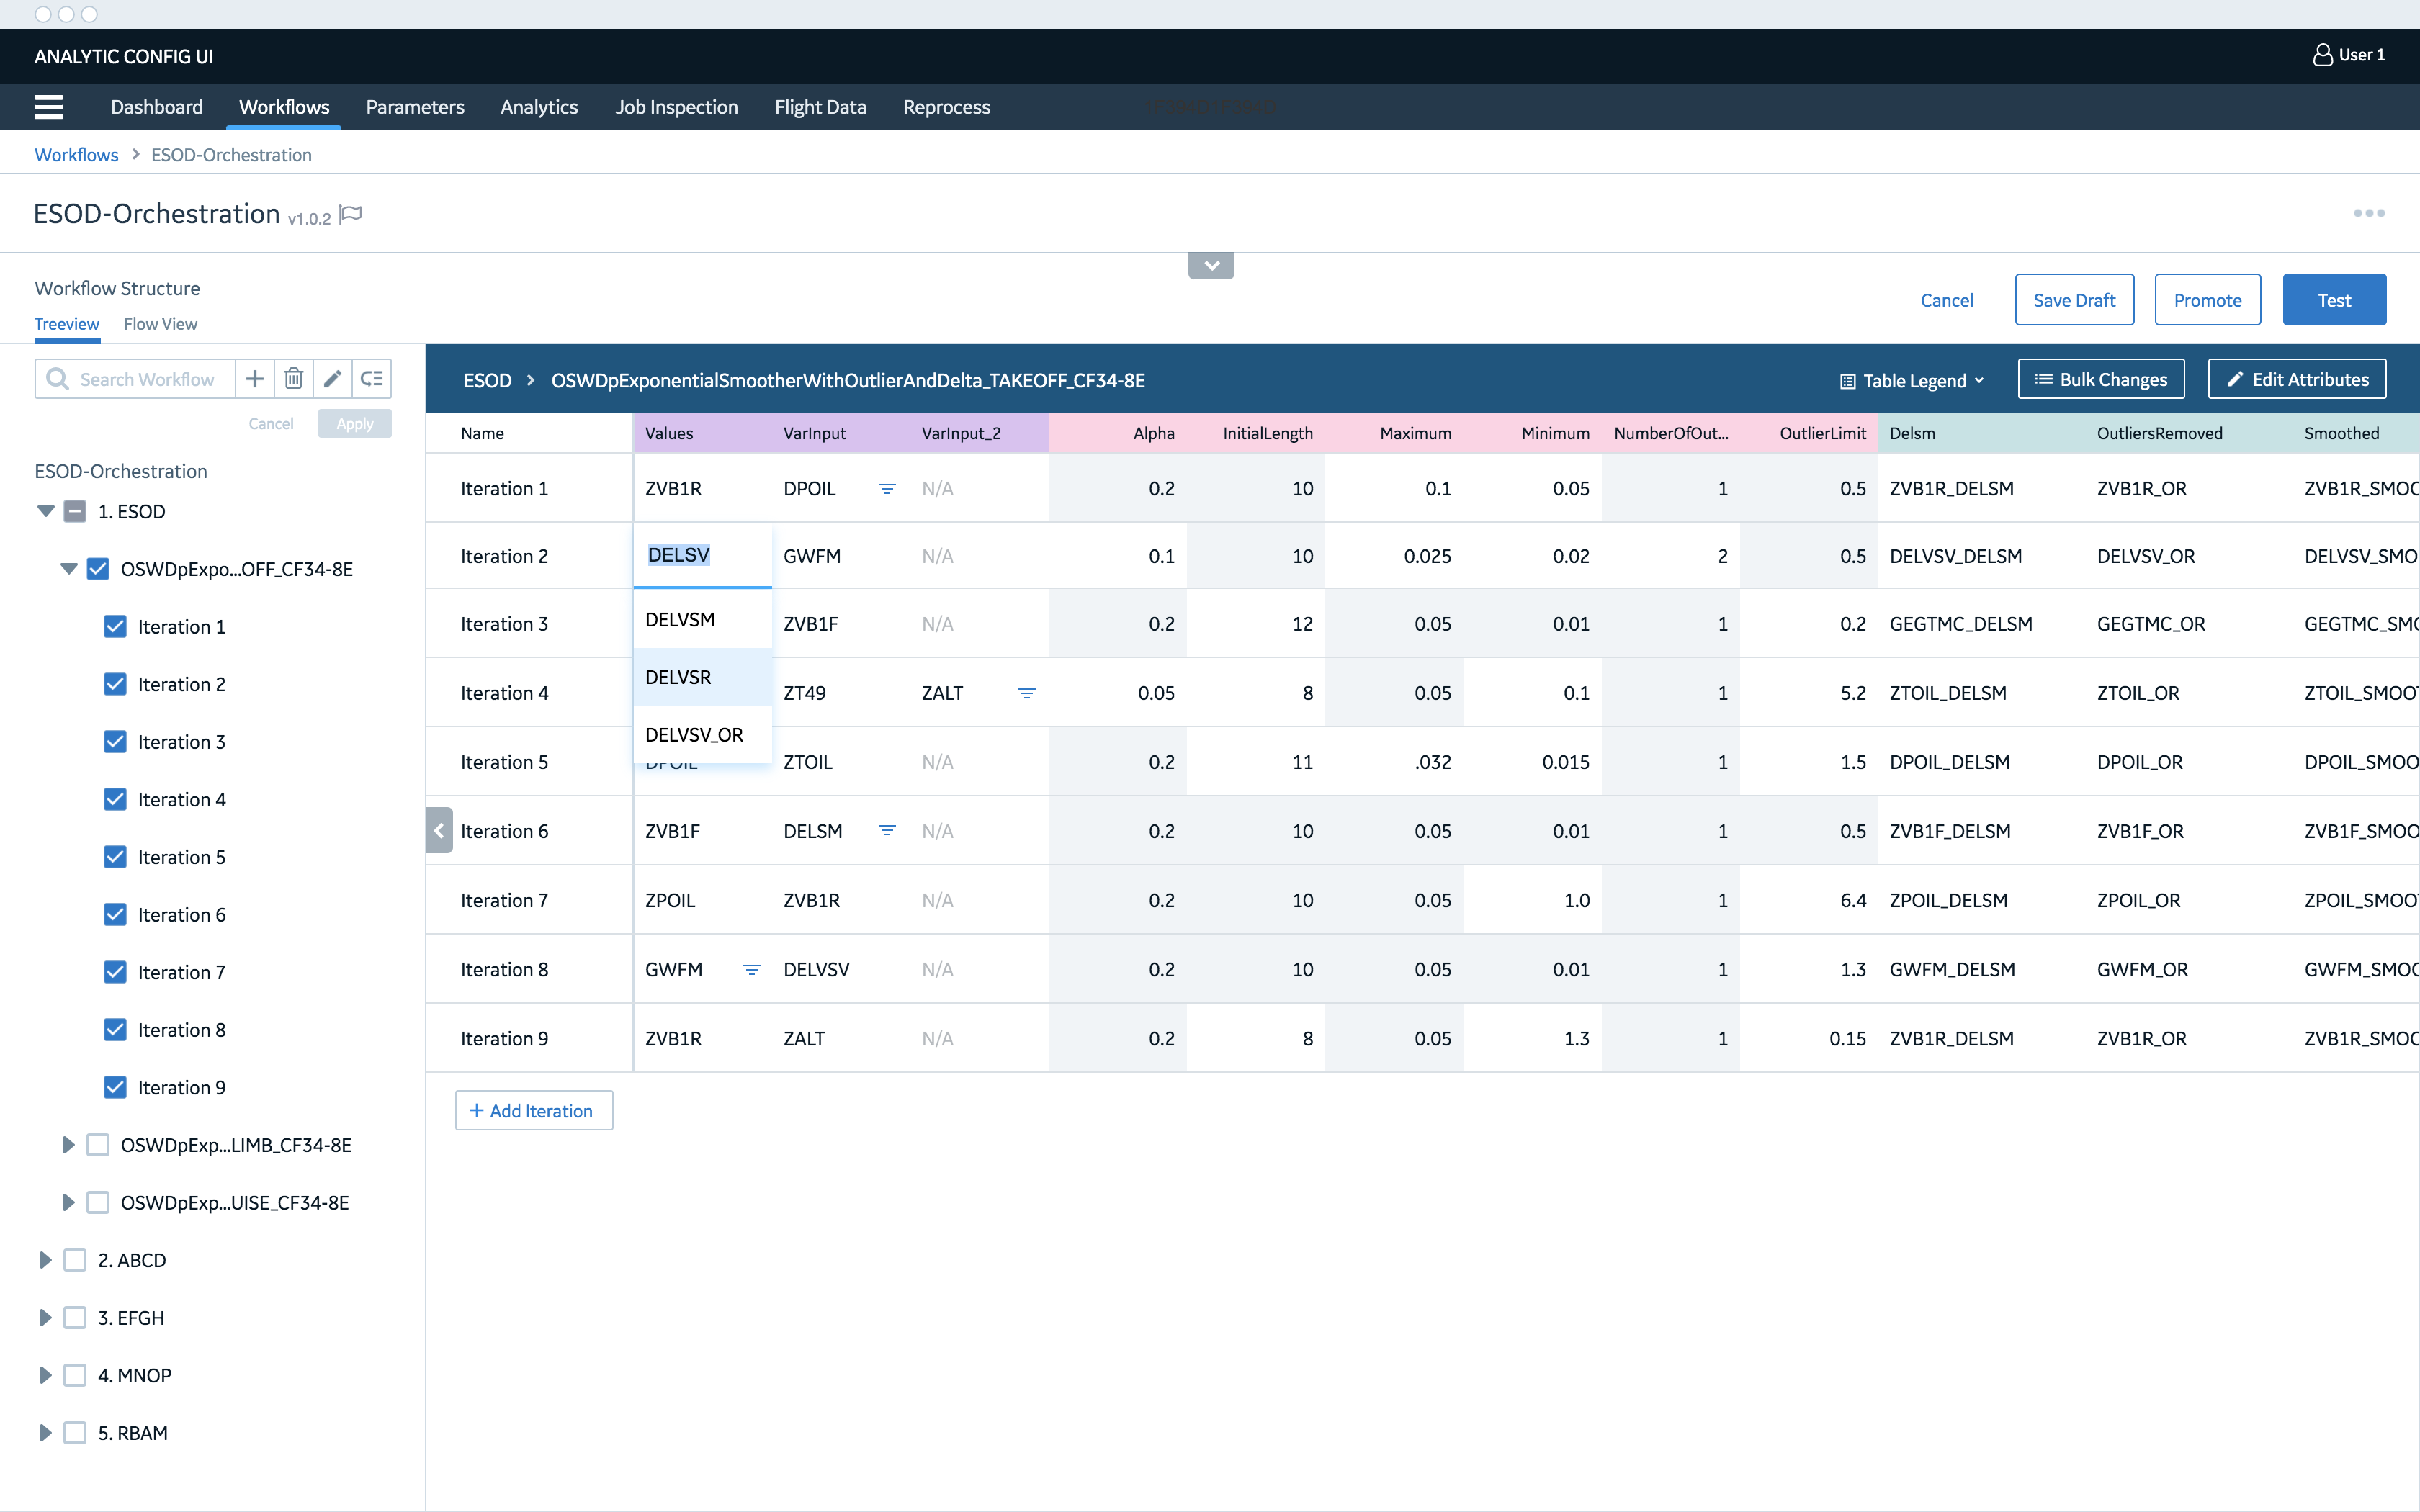This screenshot has width=2420, height=1512.
Task: Click the Workflows breadcrumb link
Action: [x=76, y=155]
